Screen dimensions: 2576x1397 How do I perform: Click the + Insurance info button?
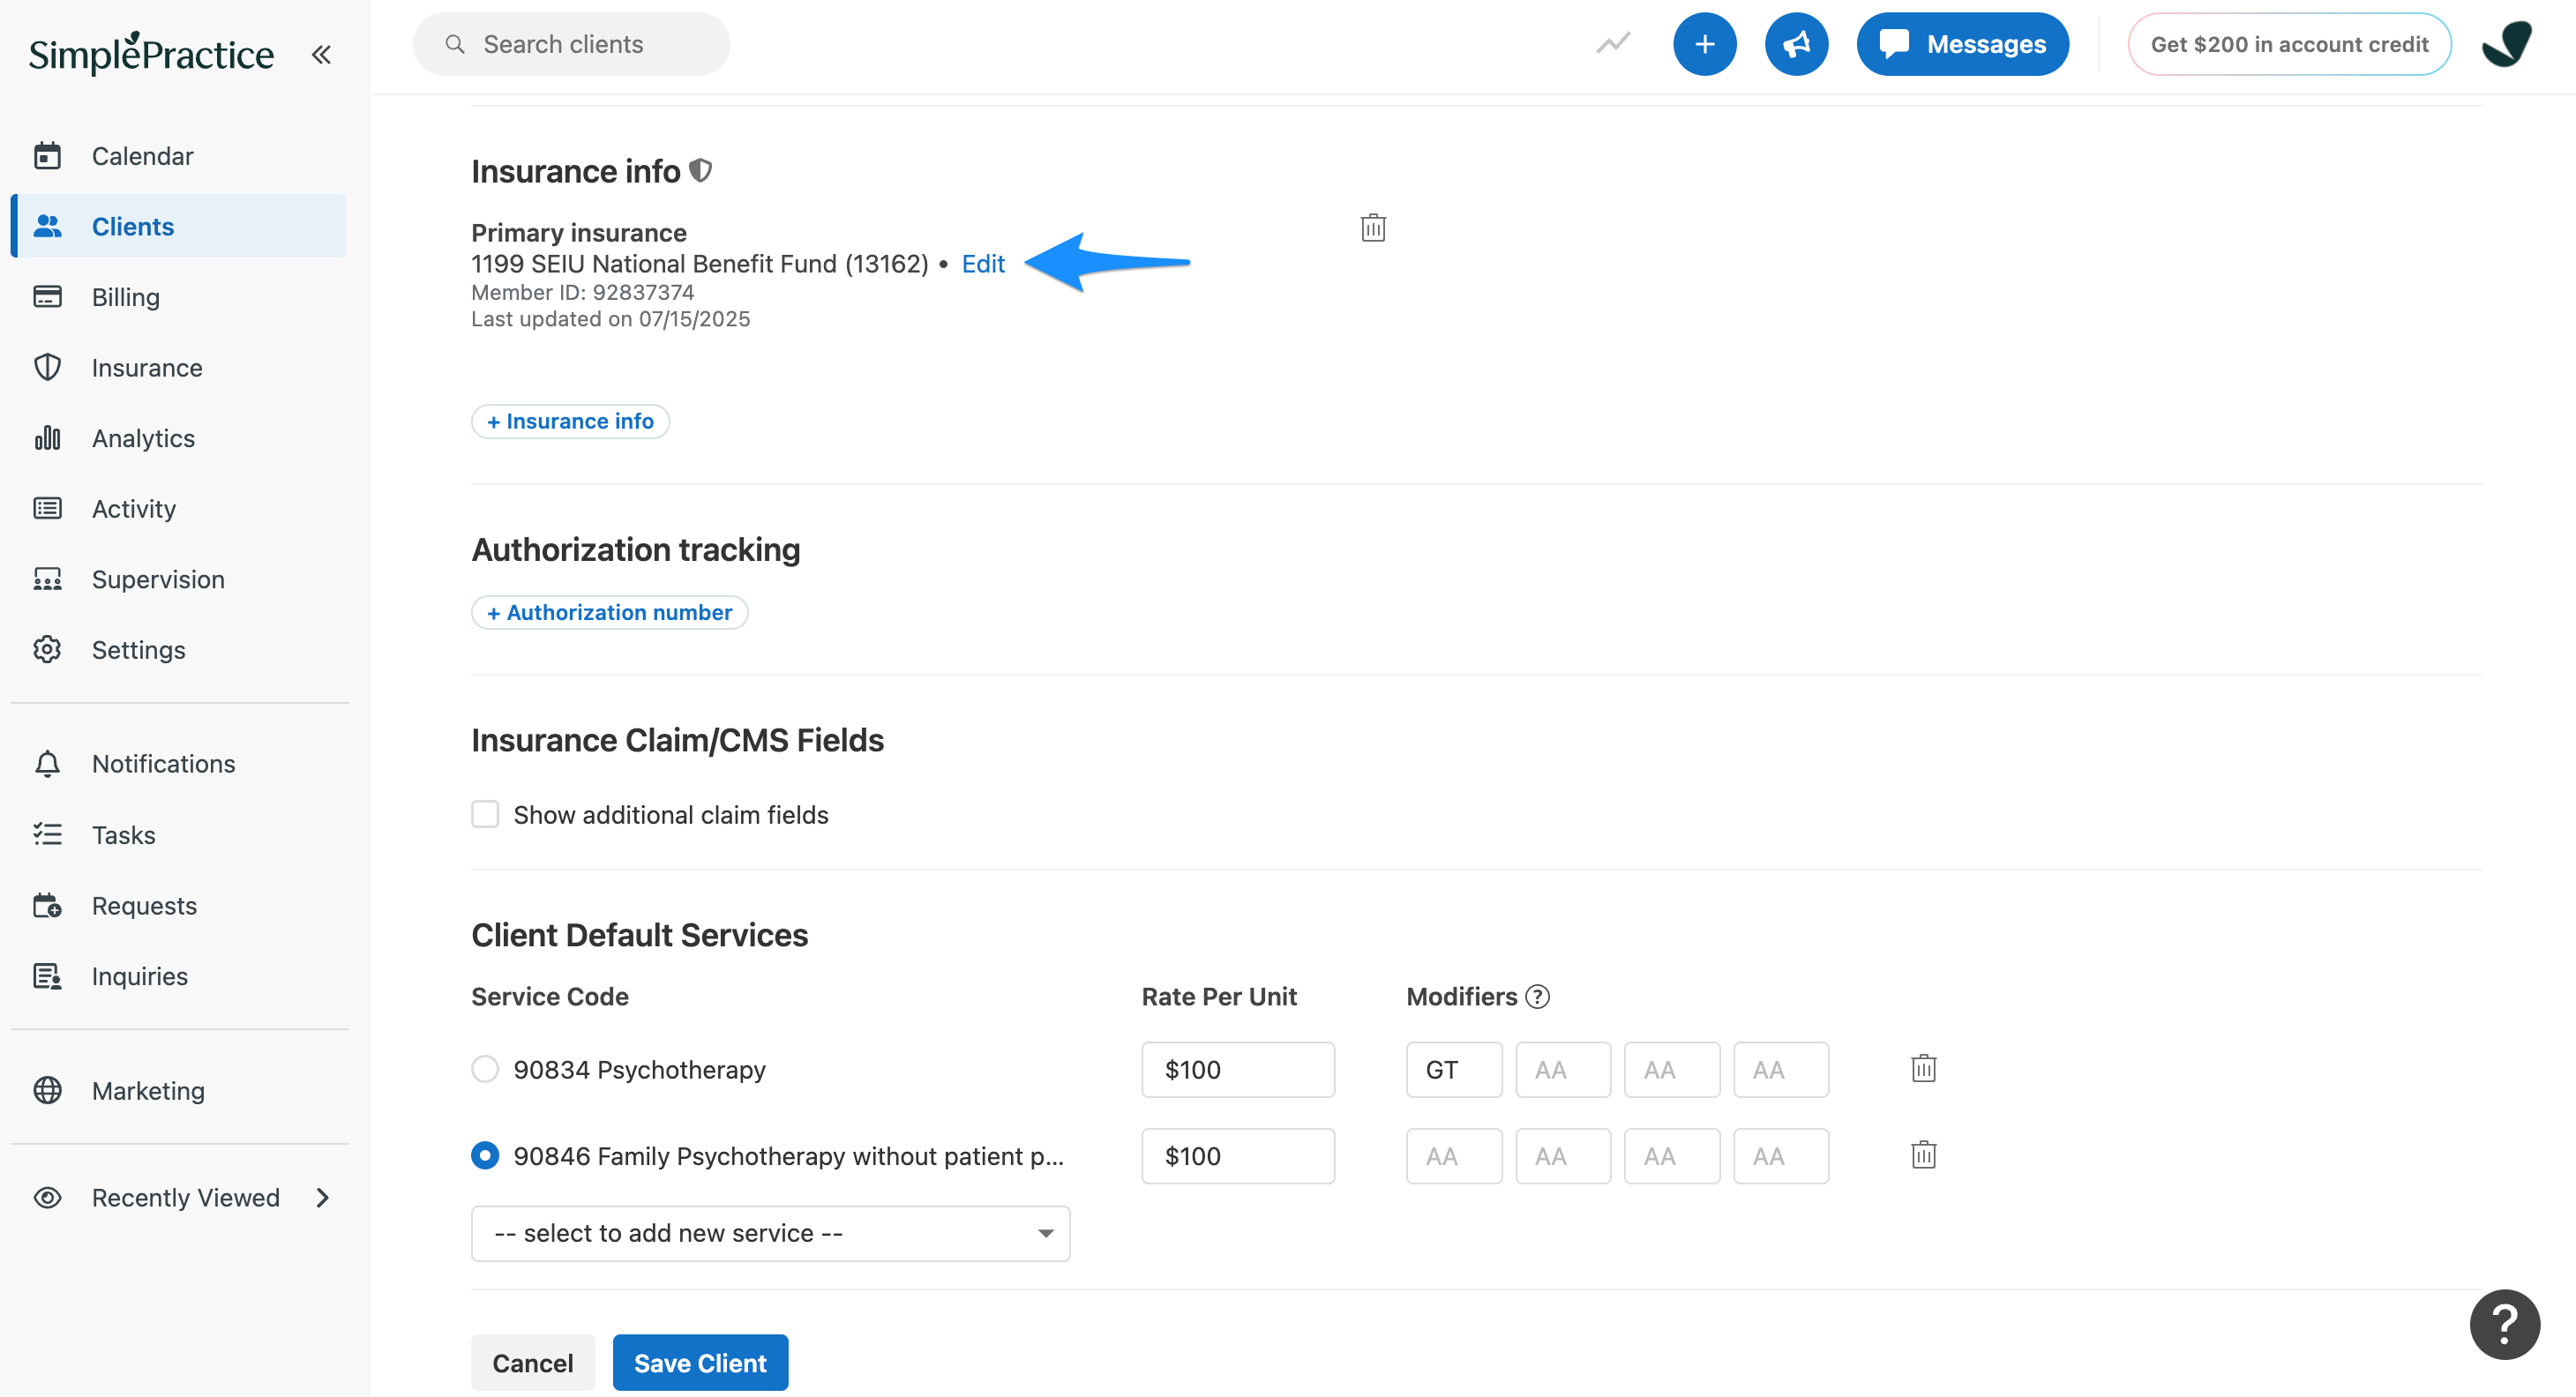[570, 421]
